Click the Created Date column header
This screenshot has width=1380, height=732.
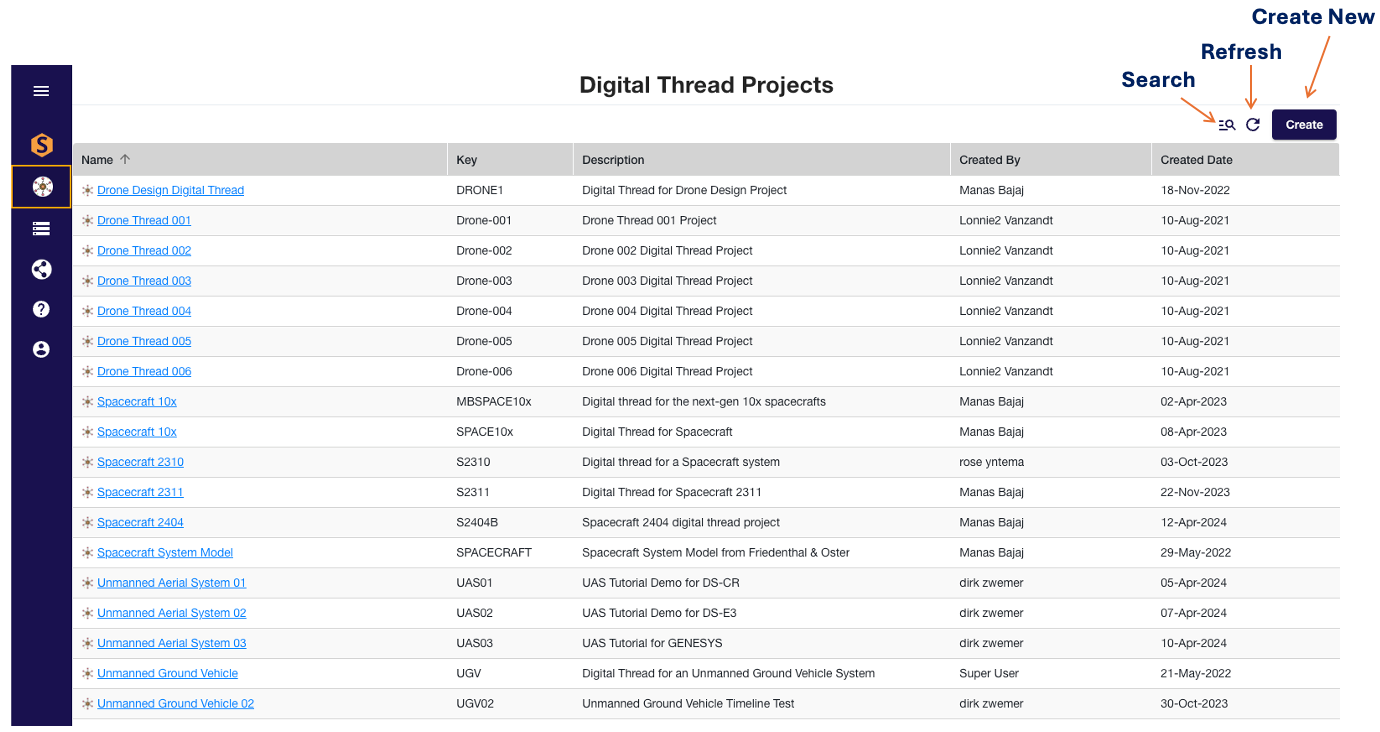click(1196, 160)
